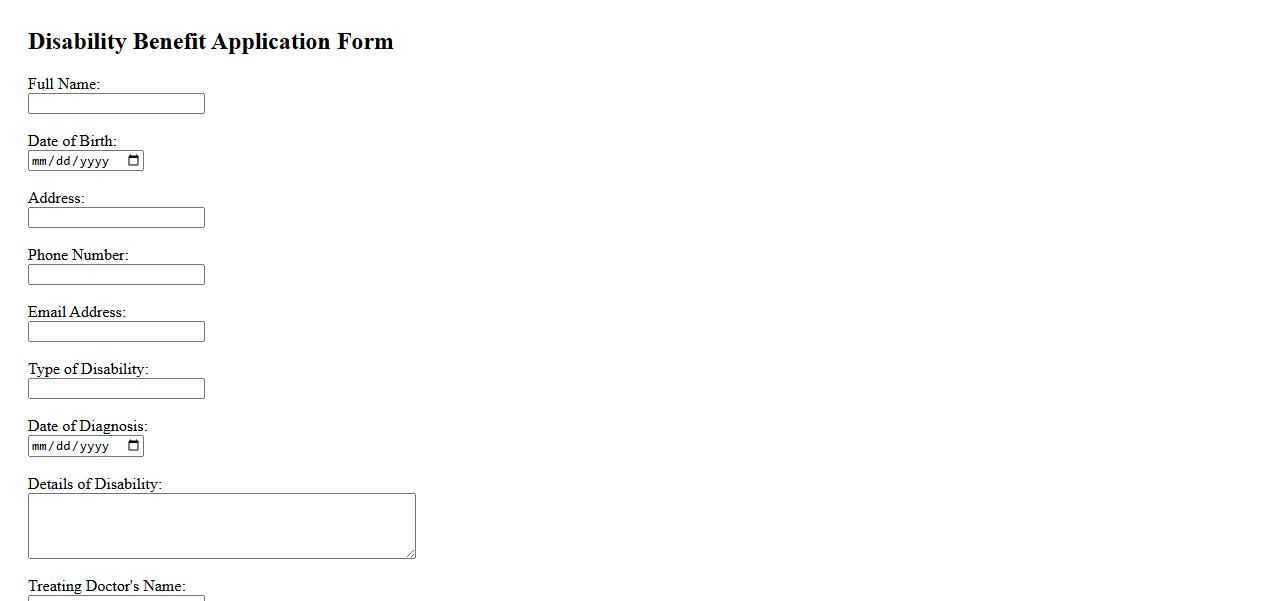Click the "Full Name:" label

64,84
